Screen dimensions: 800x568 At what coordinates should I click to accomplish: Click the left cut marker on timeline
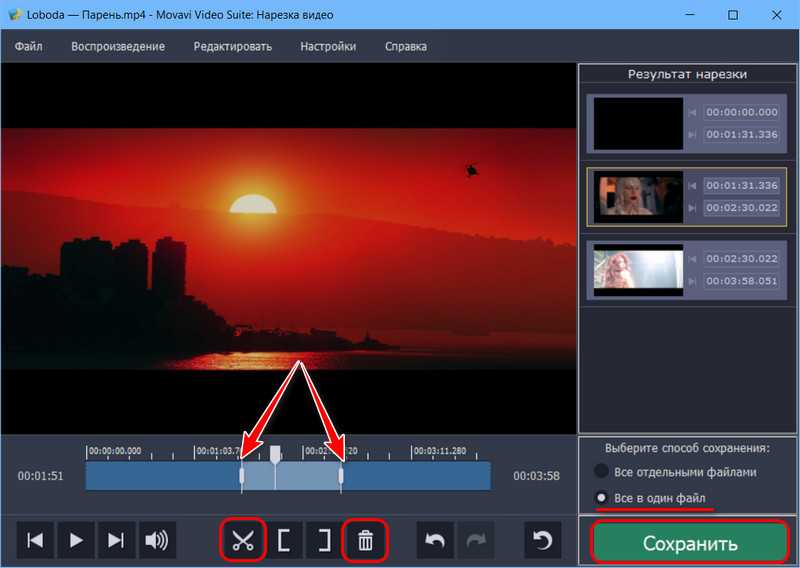(242, 476)
